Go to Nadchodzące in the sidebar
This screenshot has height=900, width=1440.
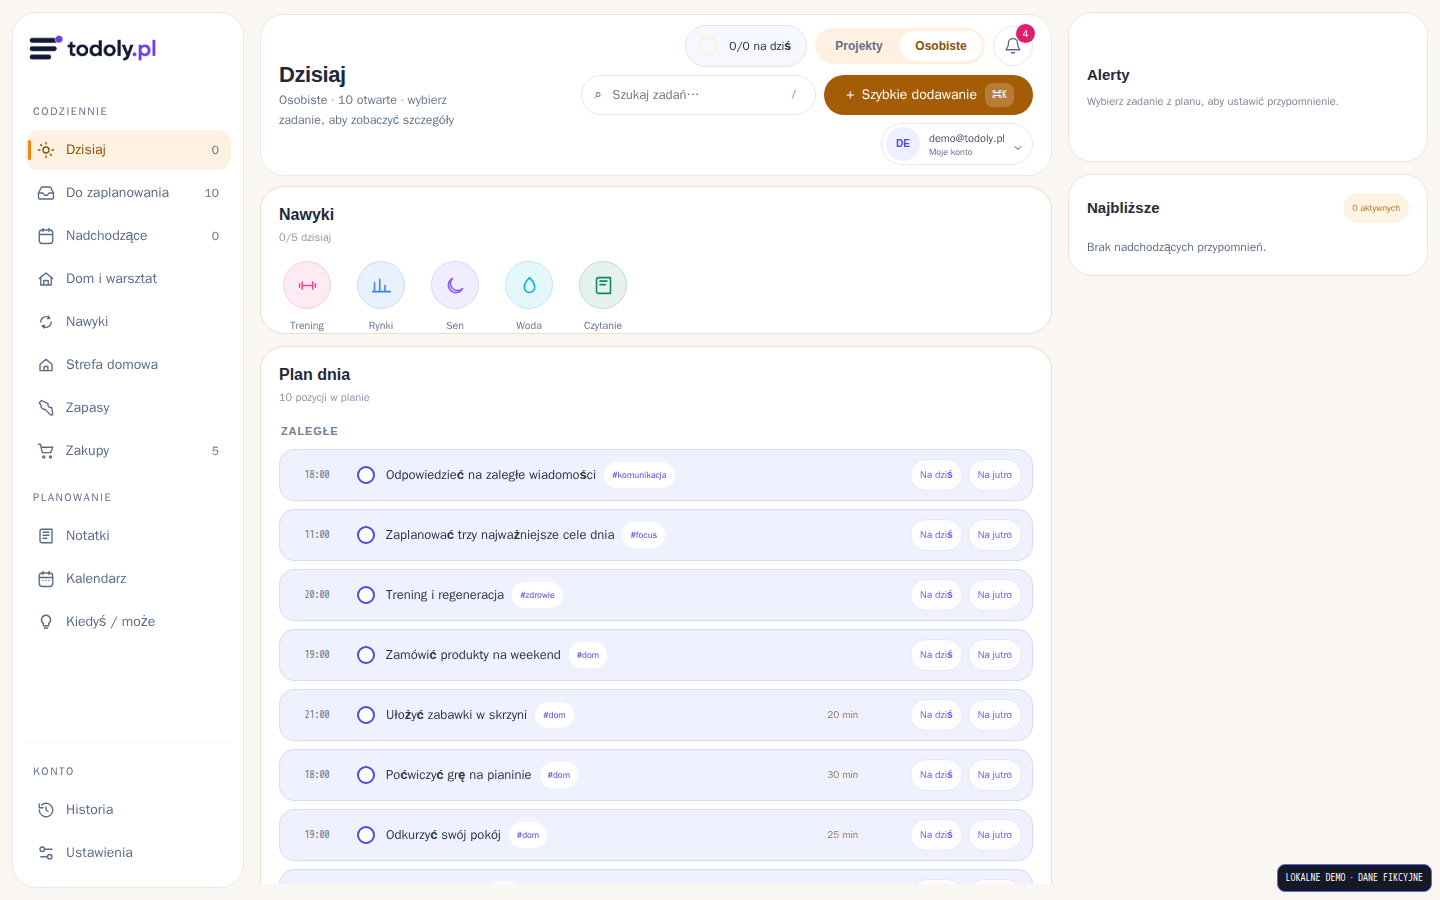(128, 236)
